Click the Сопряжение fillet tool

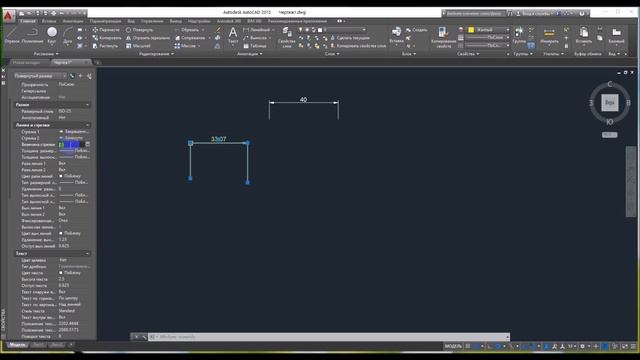click(190, 38)
